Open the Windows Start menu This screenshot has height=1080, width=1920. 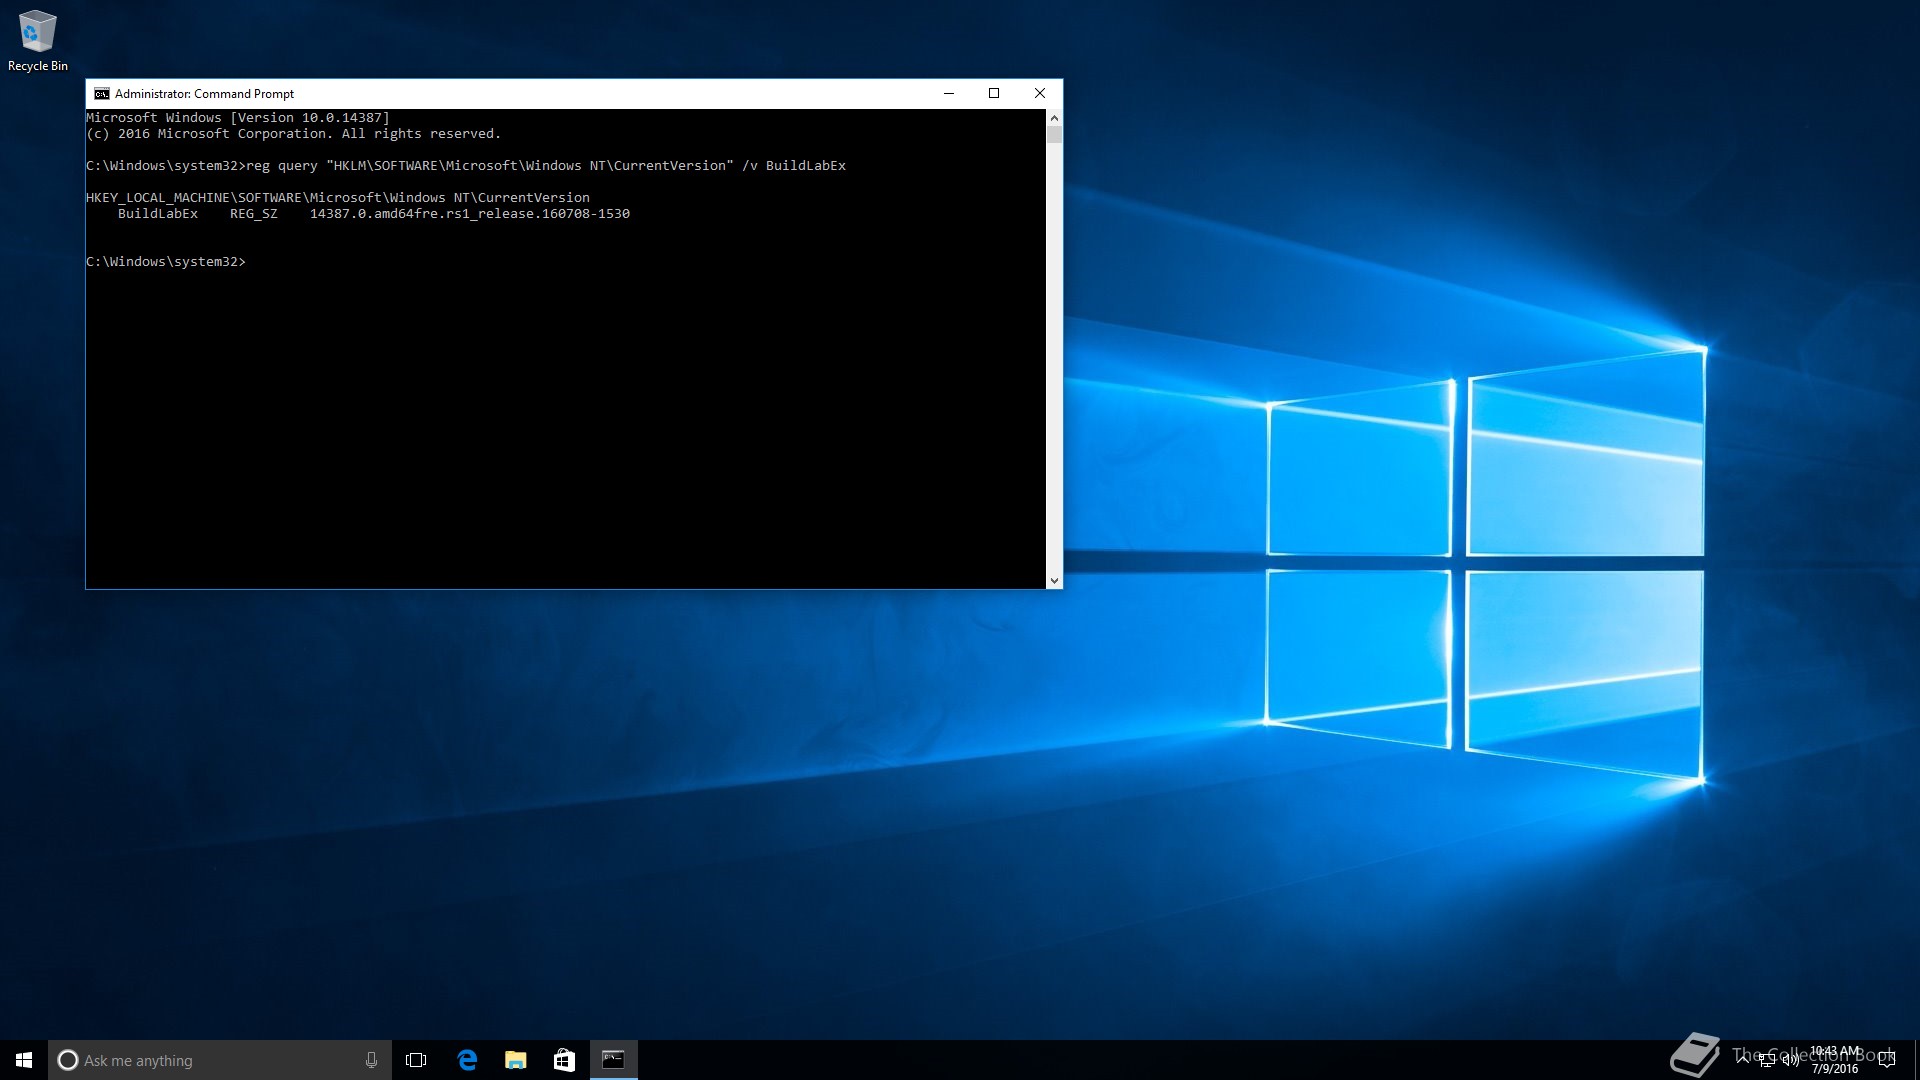tap(24, 1060)
